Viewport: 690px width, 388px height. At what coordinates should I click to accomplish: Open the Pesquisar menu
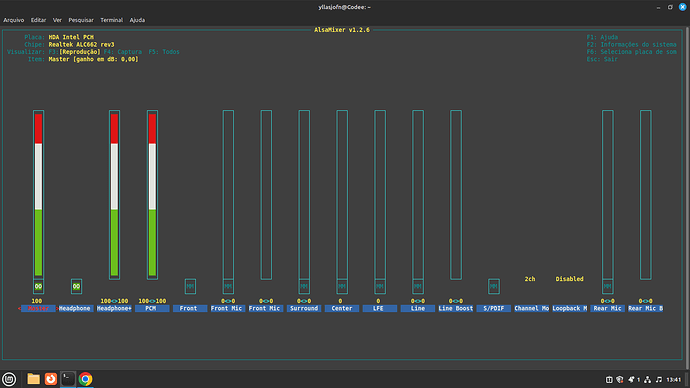(x=81, y=20)
